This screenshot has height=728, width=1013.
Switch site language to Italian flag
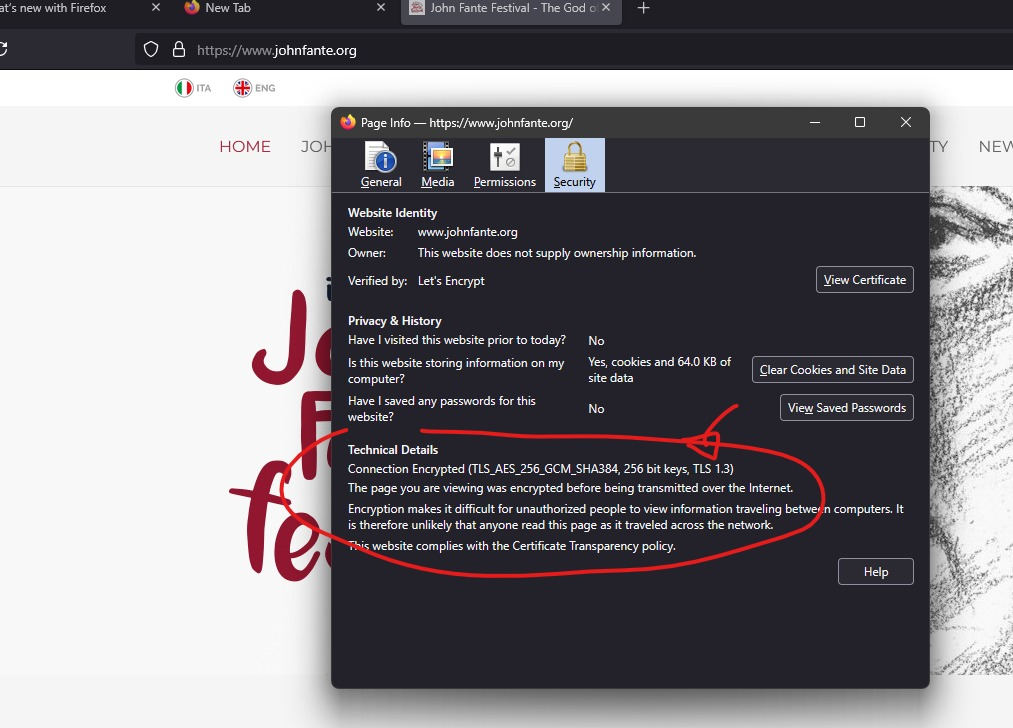(x=184, y=88)
